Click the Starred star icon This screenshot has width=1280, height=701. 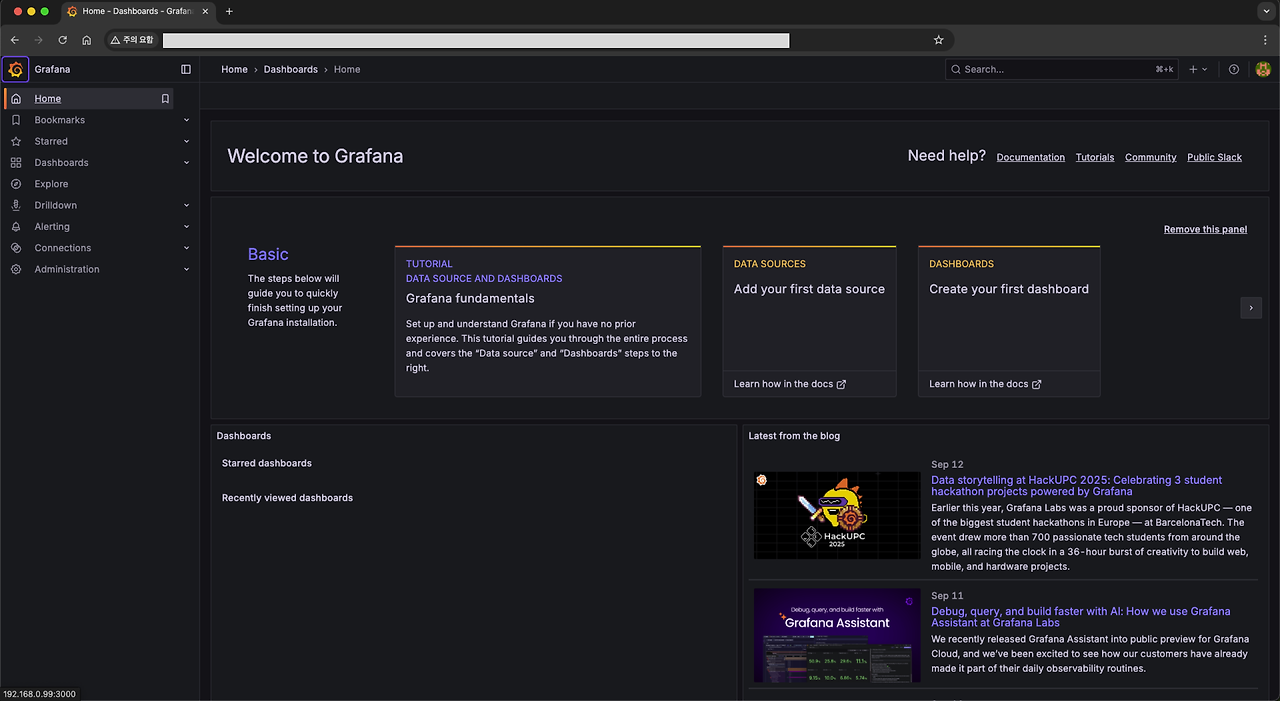(x=16, y=141)
